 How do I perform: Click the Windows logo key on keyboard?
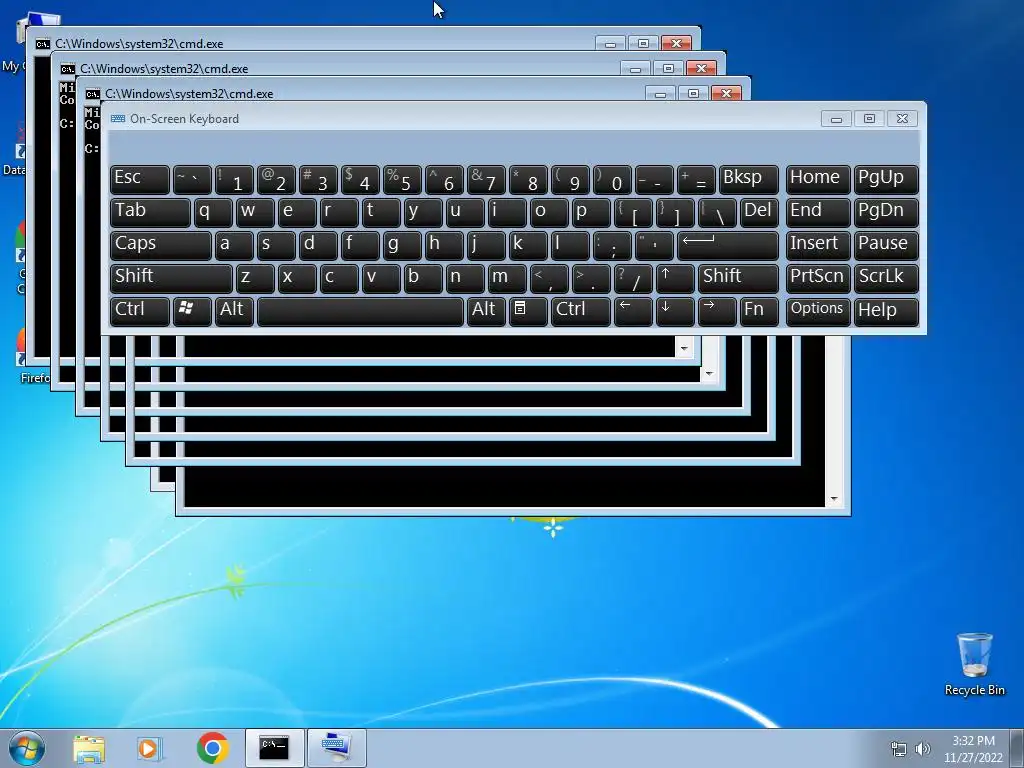point(192,311)
